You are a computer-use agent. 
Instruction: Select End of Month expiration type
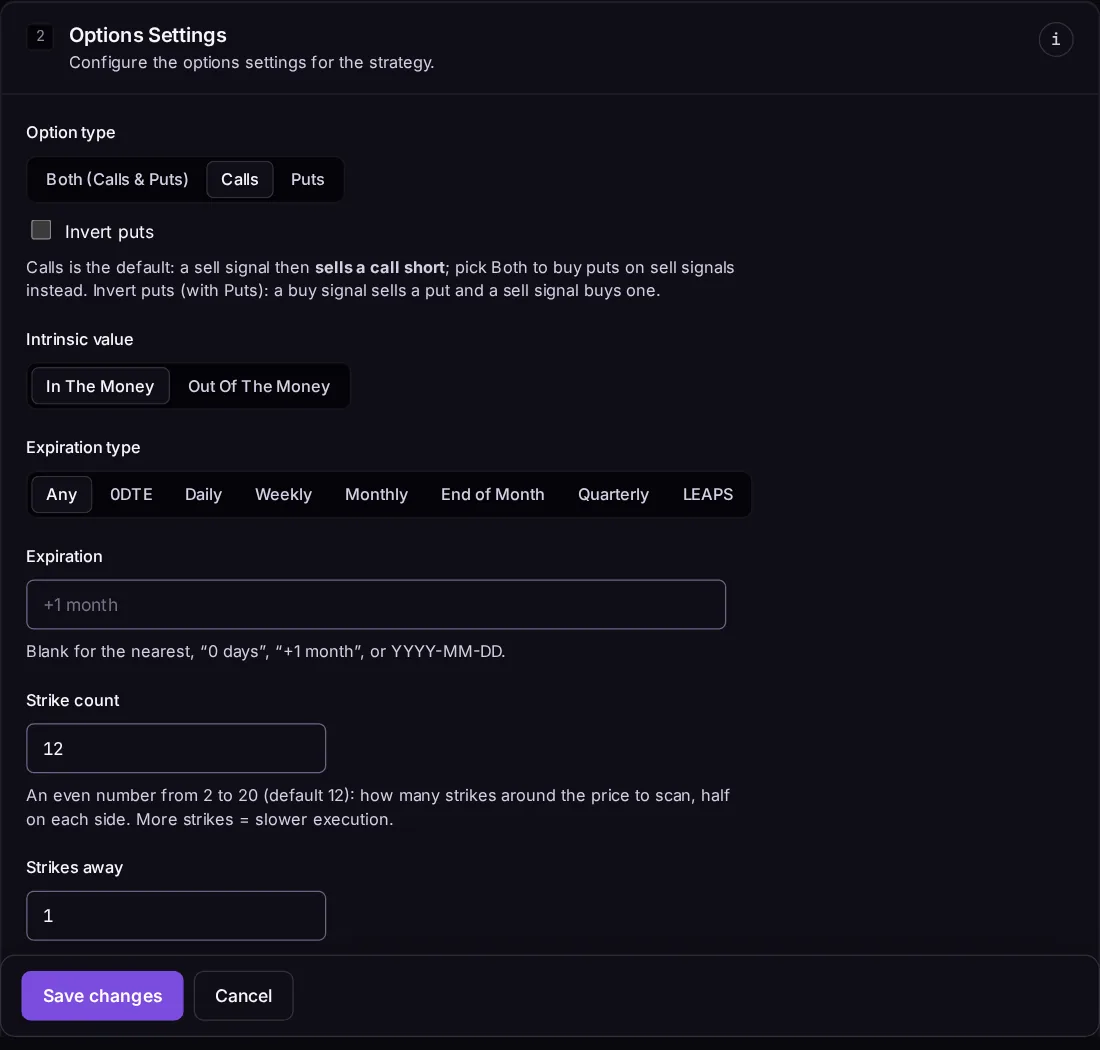coord(492,494)
